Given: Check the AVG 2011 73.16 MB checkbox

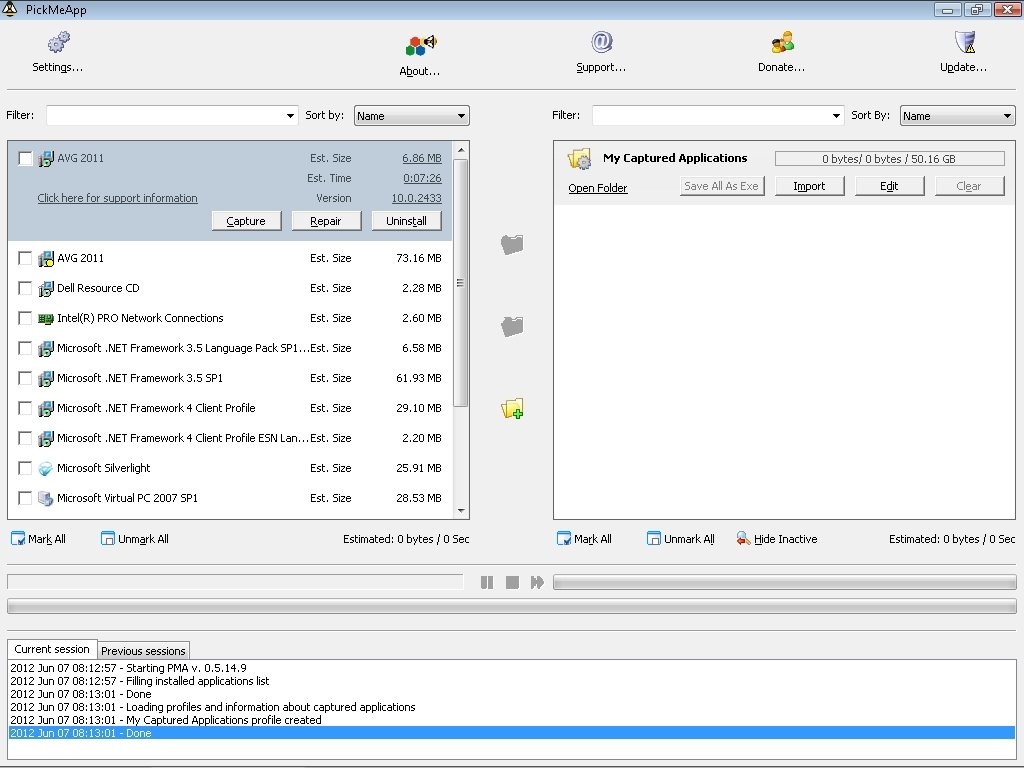Looking at the screenshot, I should (25, 259).
